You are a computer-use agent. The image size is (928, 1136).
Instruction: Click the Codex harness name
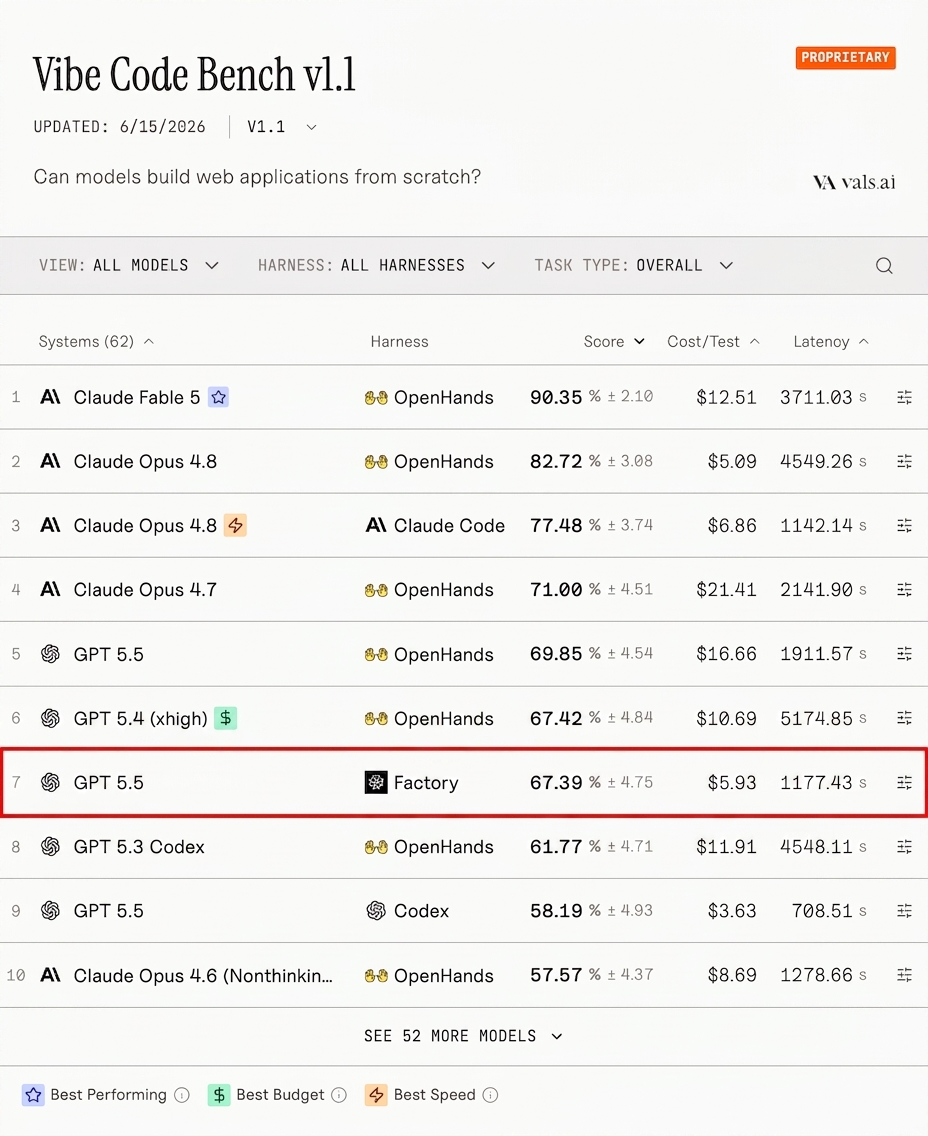coord(422,911)
